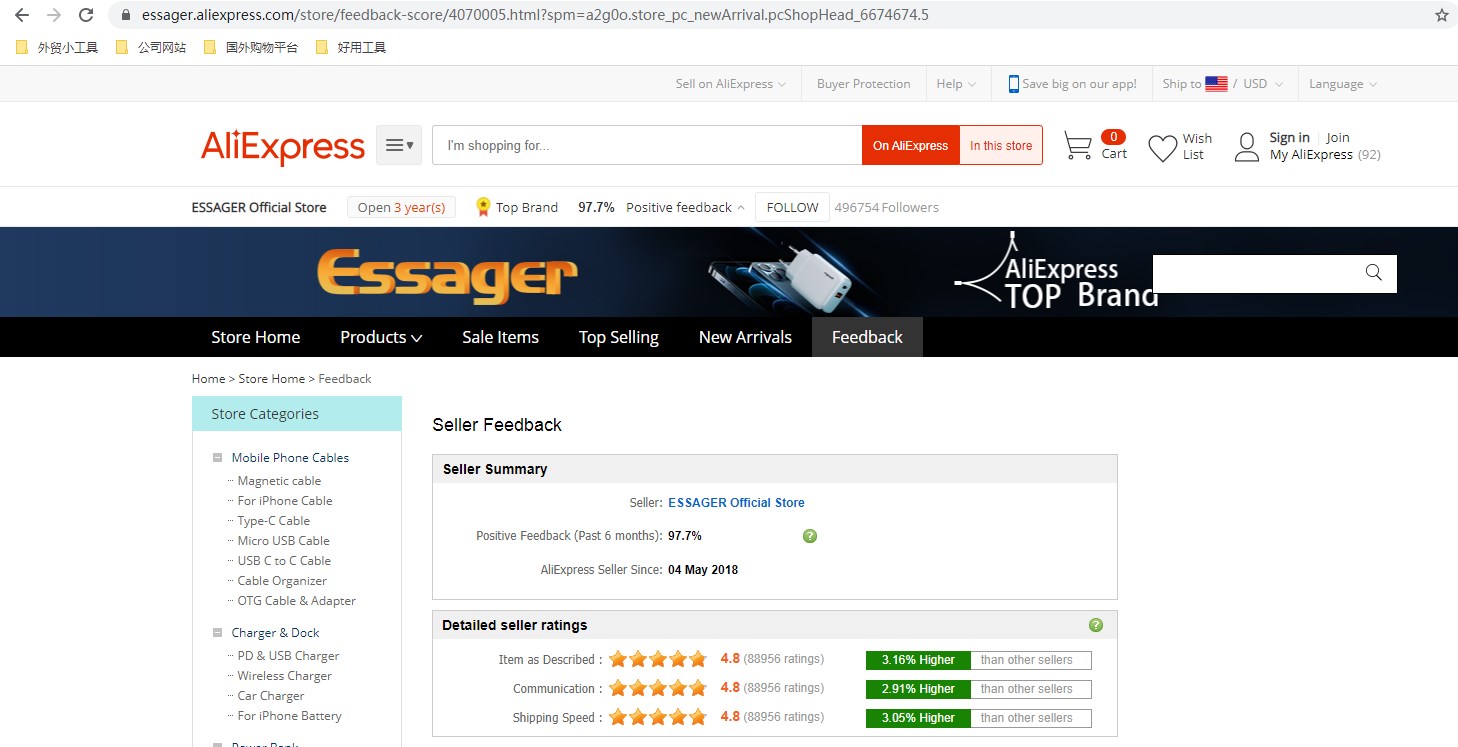Click the On AliExpress search button

click(910, 145)
